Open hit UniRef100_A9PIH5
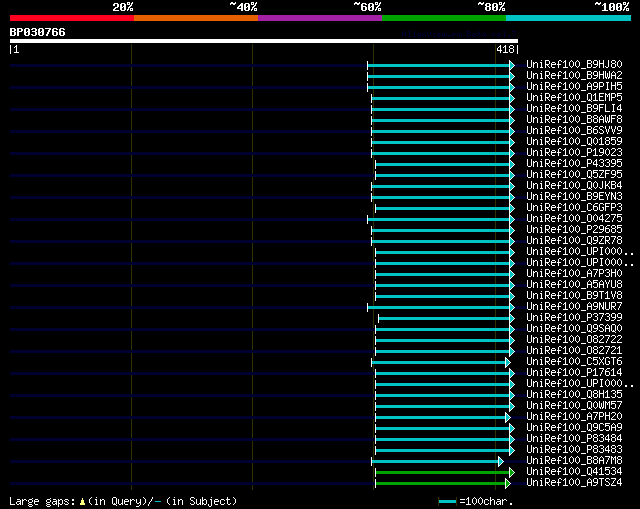The image size is (640, 509). click(x=574, y=87)
